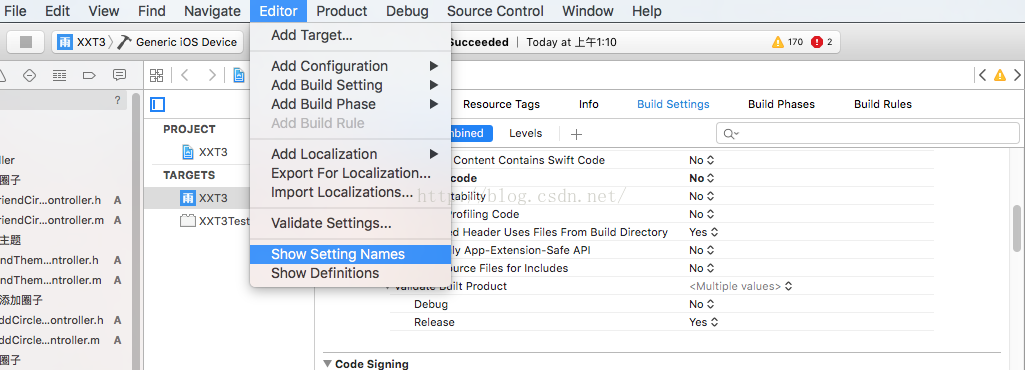1025x370 pixels.
Task: Open the related items grid icon
Action: click(x=156, y=75)
